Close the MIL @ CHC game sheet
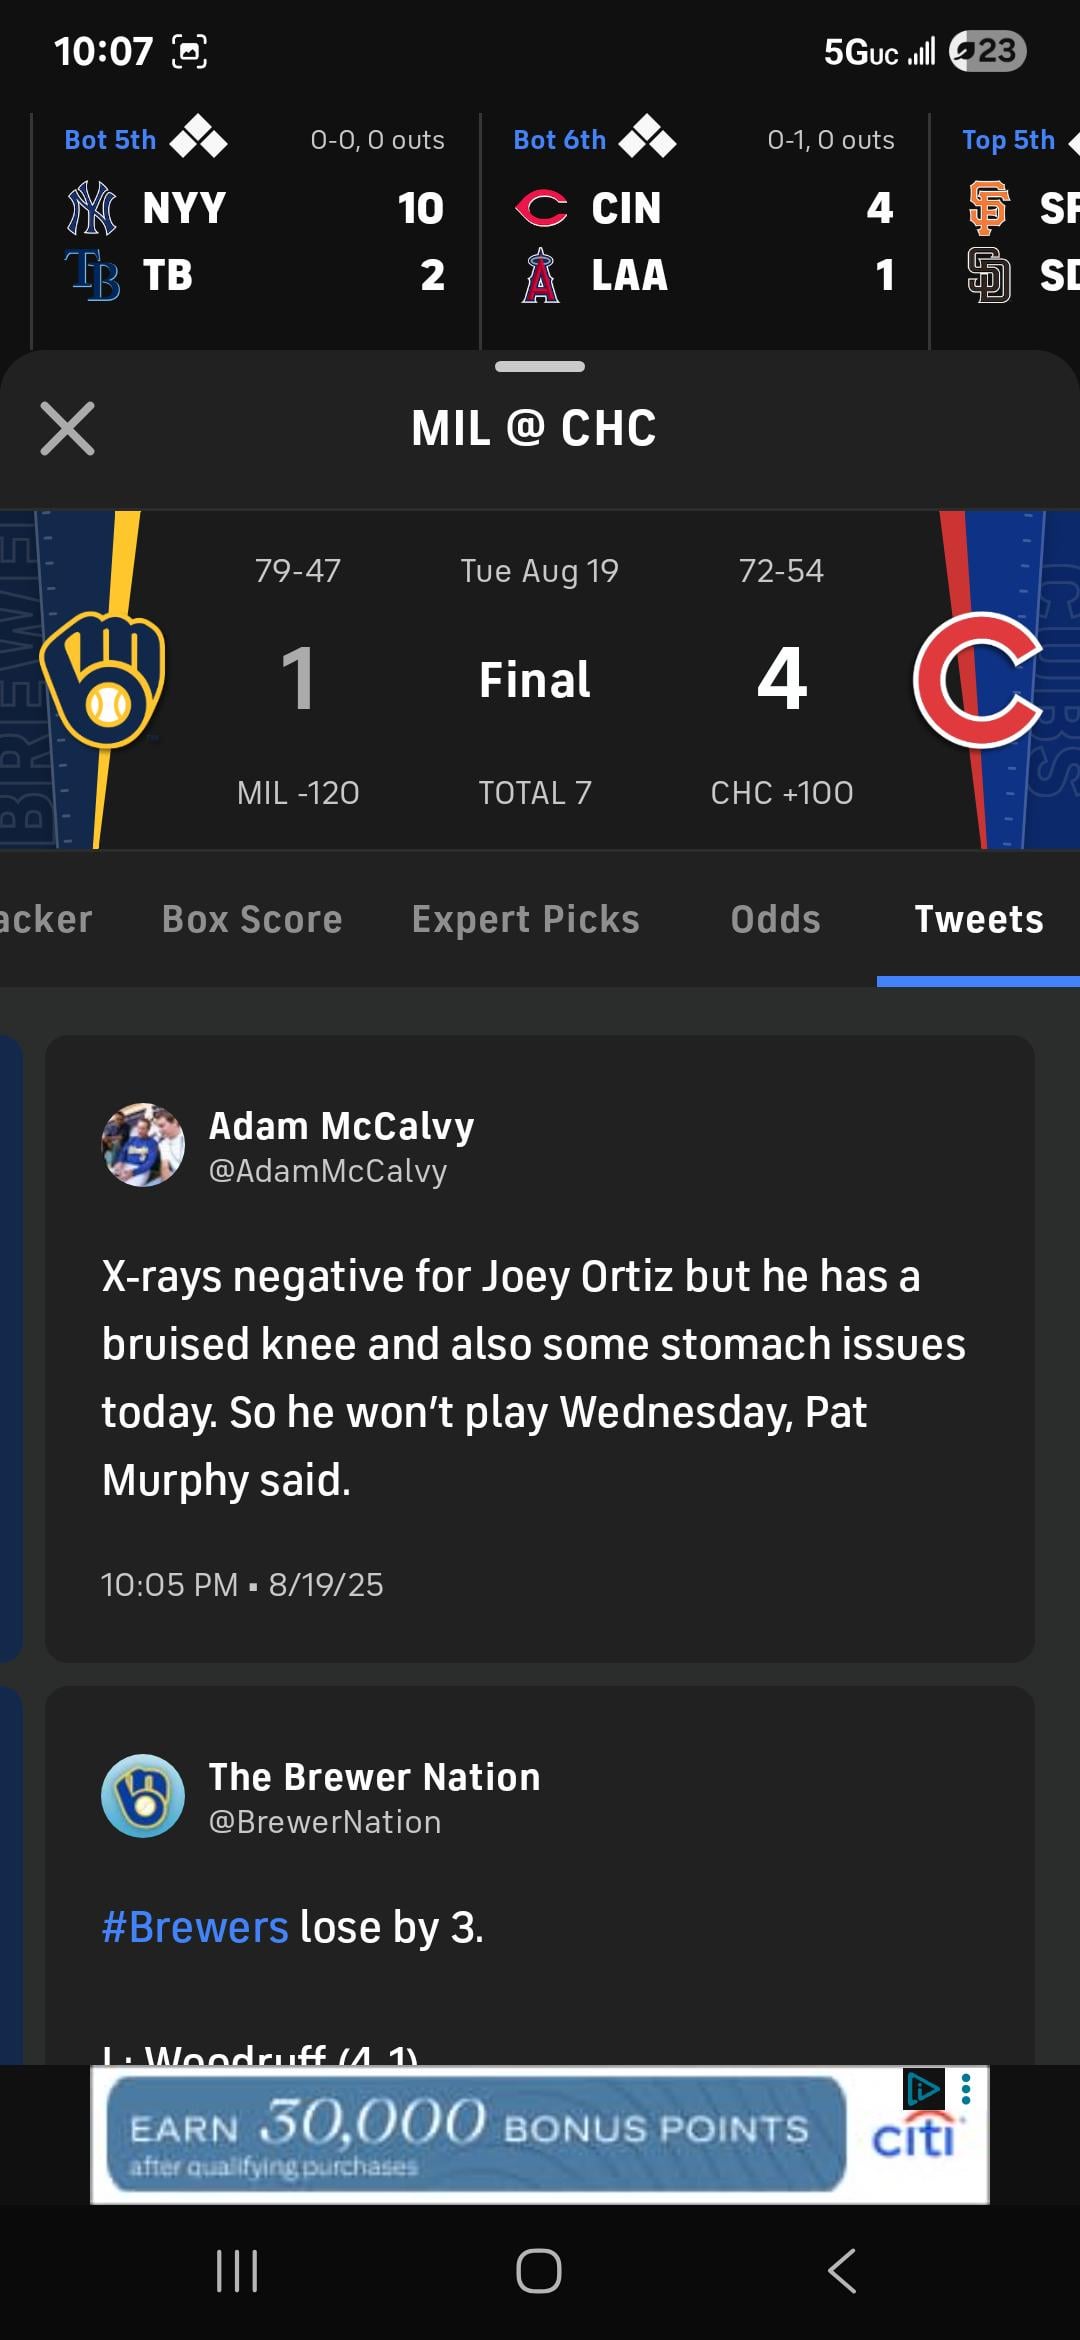1080x2340 pixels. pyautogui.click(x=68, y=429)
